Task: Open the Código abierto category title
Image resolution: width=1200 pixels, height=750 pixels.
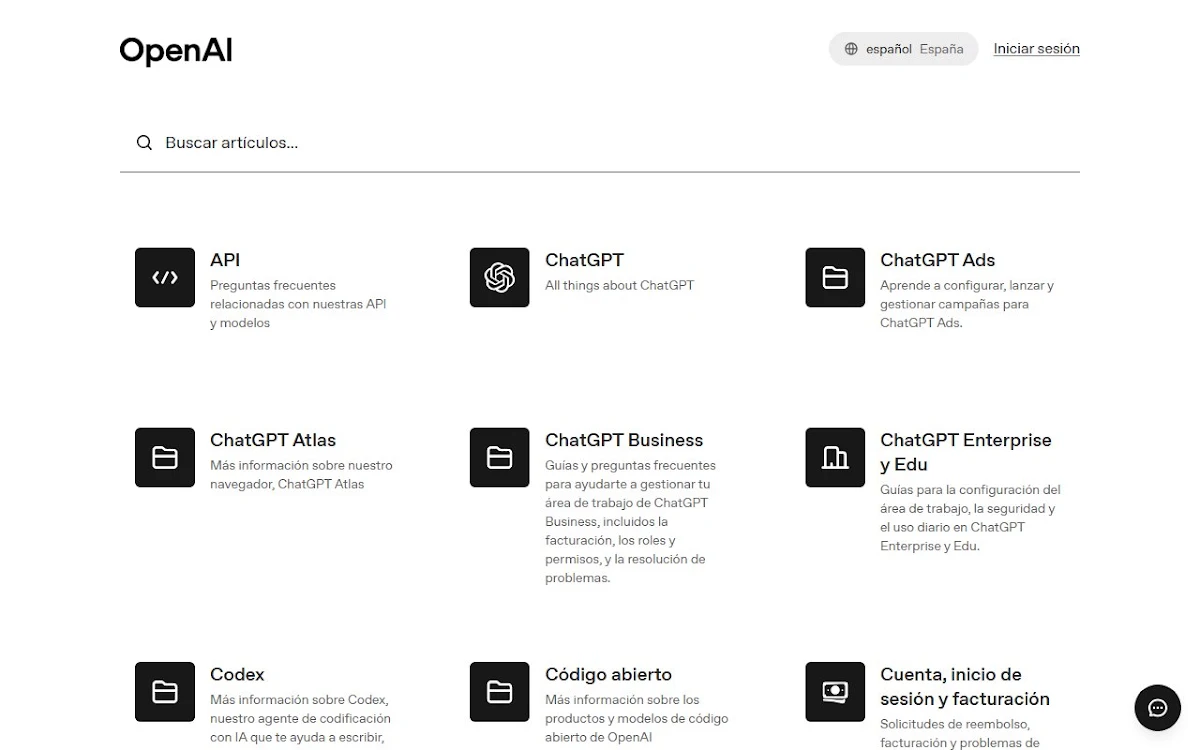Action: (x=608, y=674)
